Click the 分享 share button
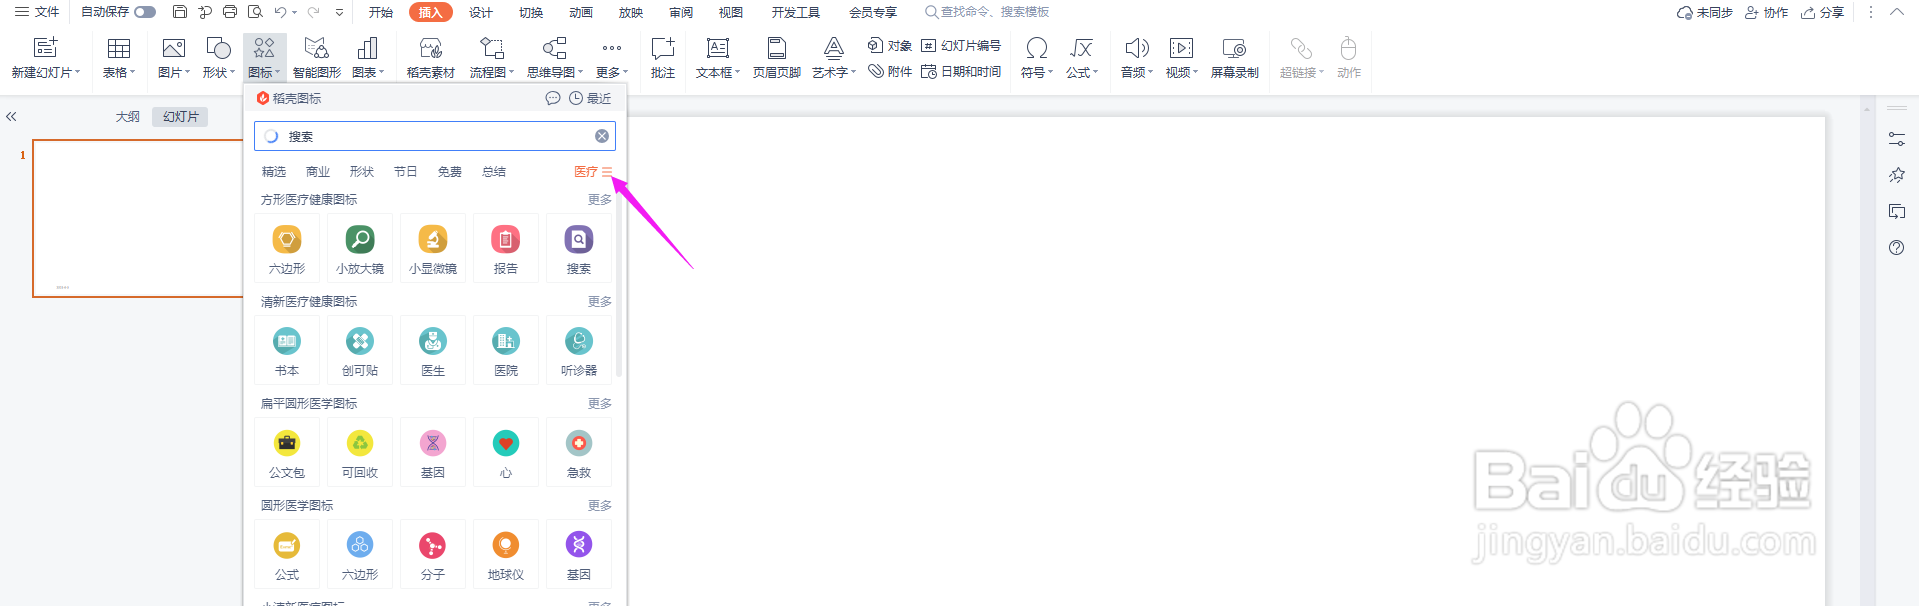This screenshot has width=1919, height=606. click(1823, 12)
